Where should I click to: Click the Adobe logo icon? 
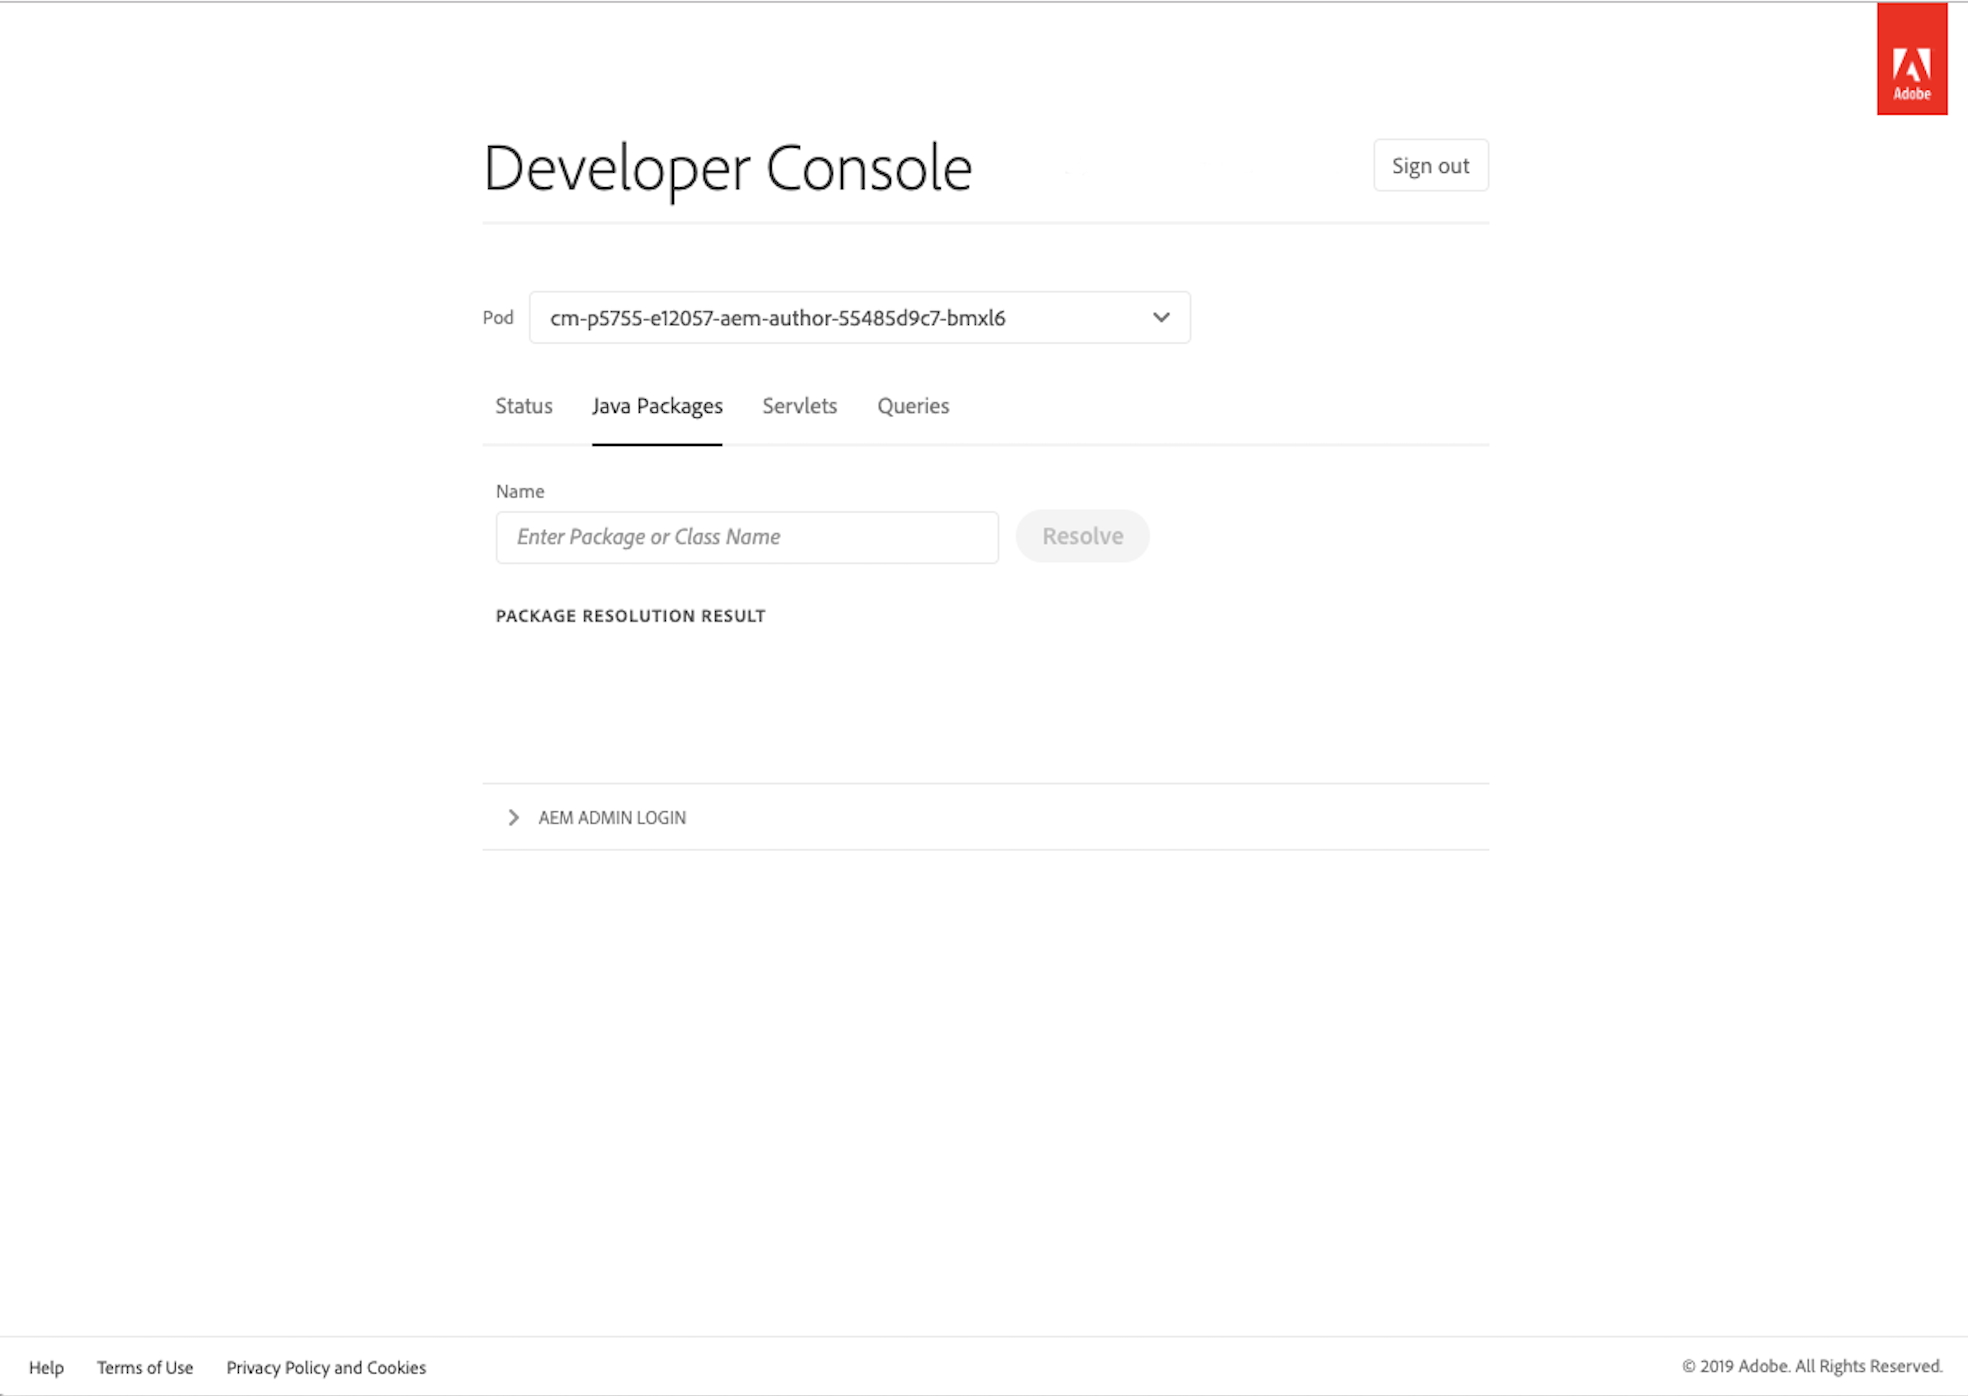[x=1911, y=60]
